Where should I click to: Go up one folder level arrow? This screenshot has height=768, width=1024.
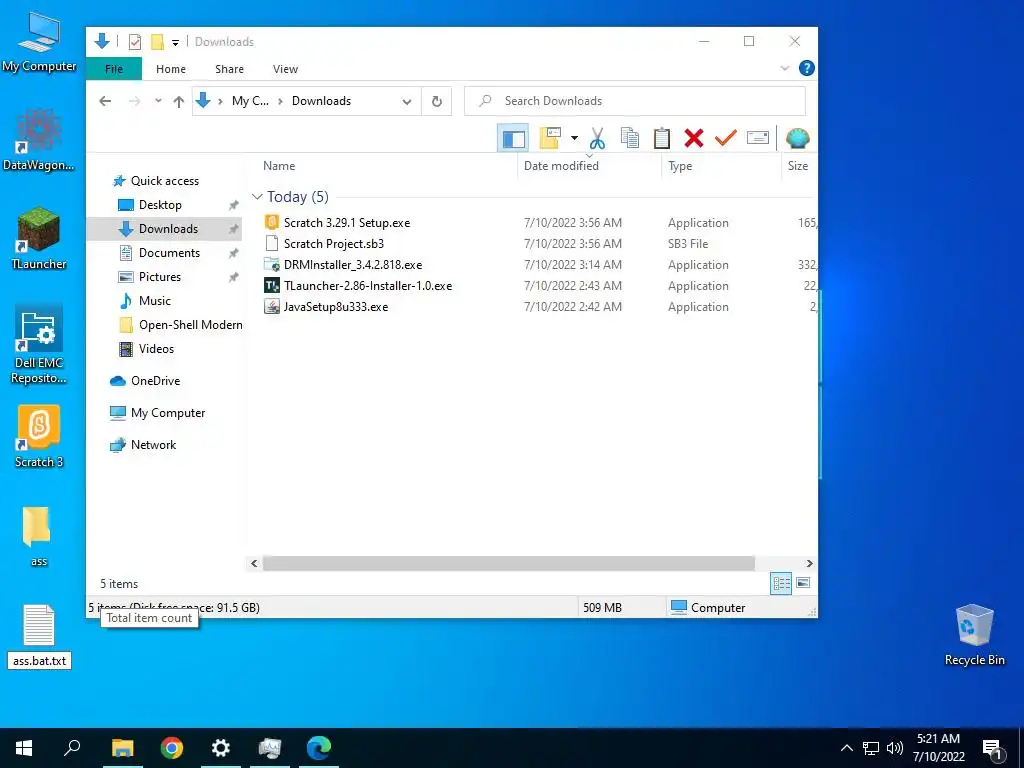(178, 101)
